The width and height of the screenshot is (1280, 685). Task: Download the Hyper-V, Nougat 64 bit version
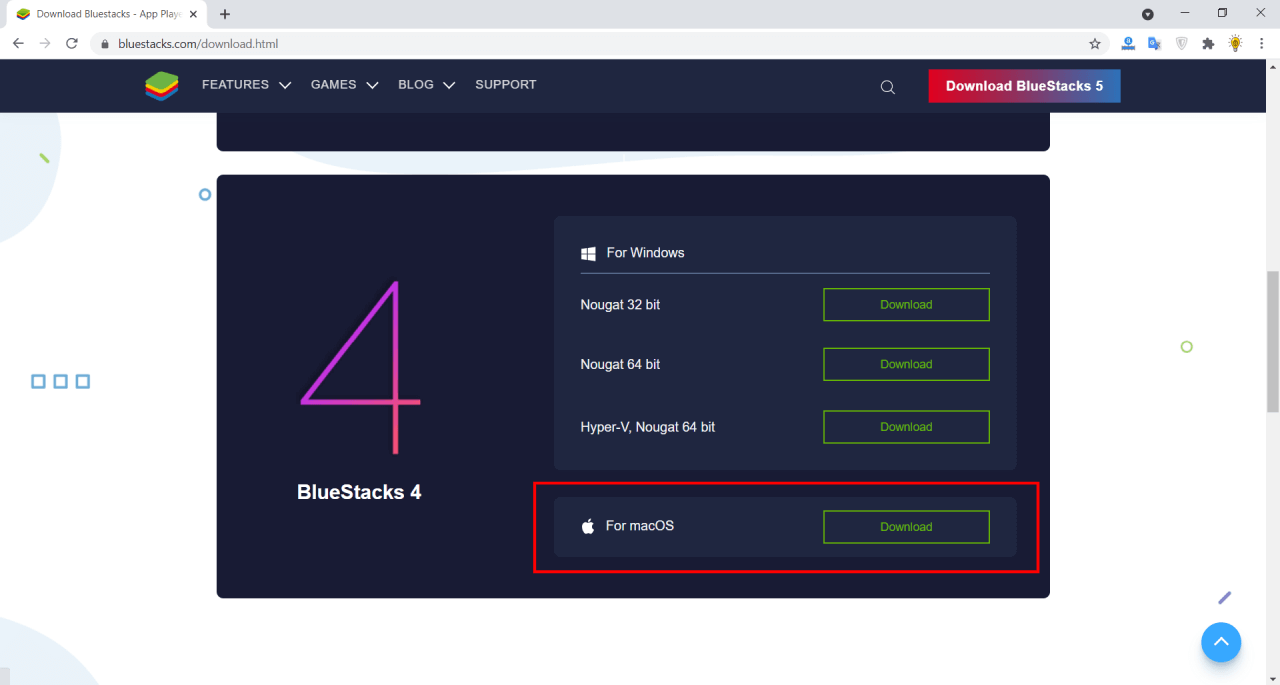tap(906, 427)
